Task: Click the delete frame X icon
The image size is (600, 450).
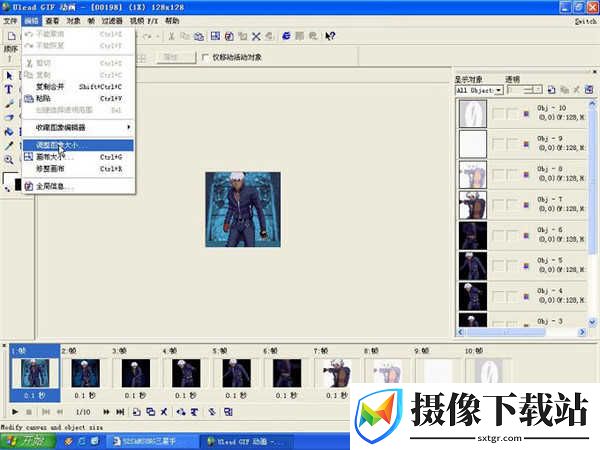Action: [x=164, y=412]
